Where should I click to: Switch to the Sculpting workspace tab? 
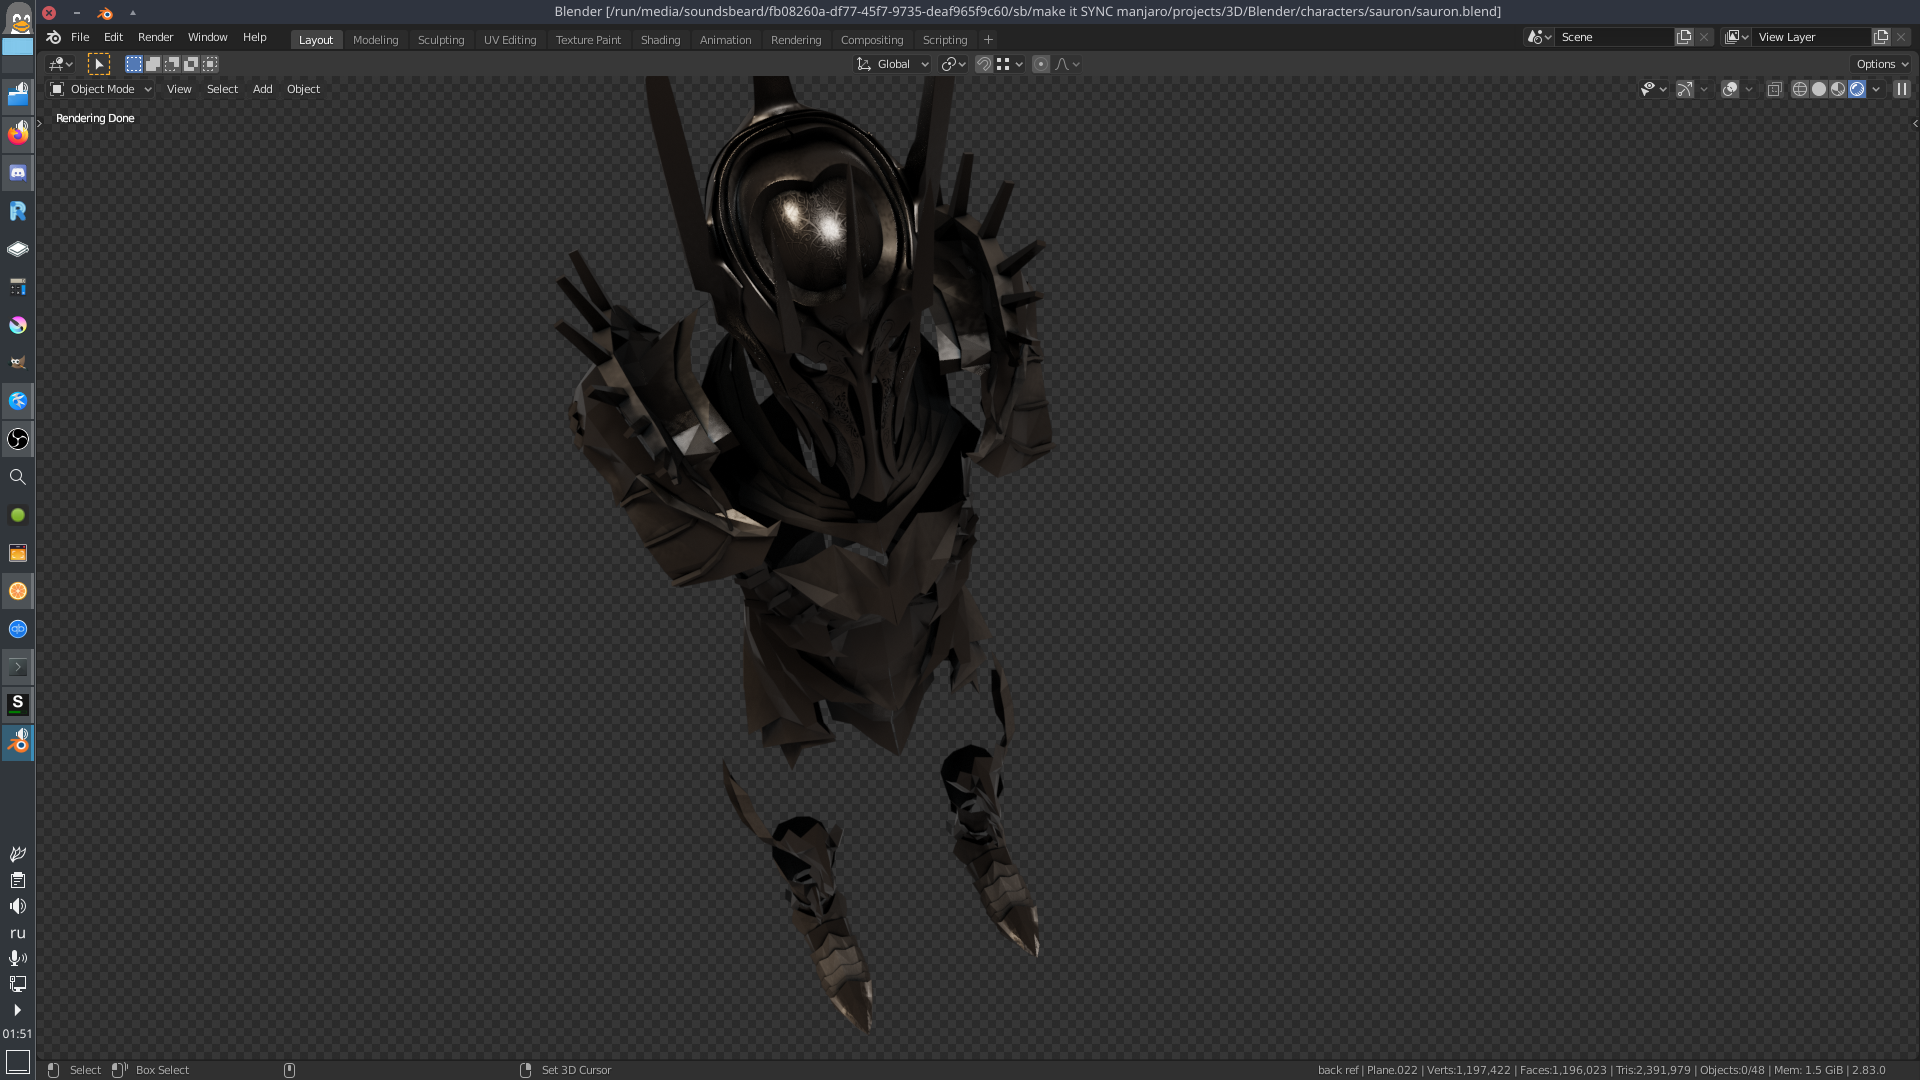point(441,40)
